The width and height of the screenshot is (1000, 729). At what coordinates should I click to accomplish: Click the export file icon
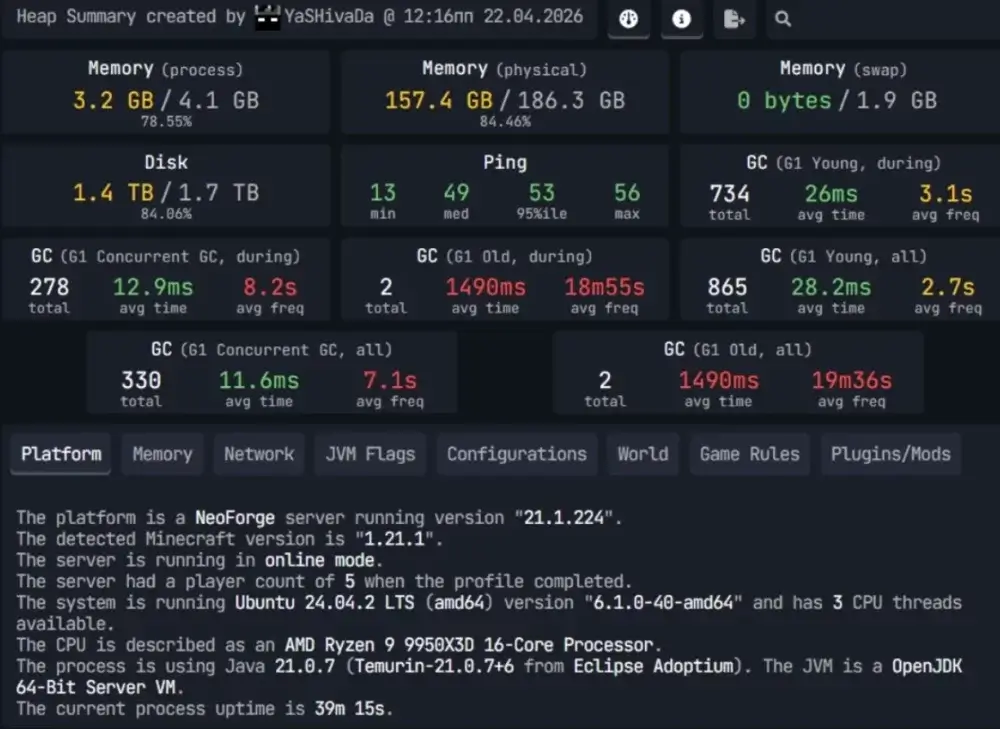(x=734, y=19)
